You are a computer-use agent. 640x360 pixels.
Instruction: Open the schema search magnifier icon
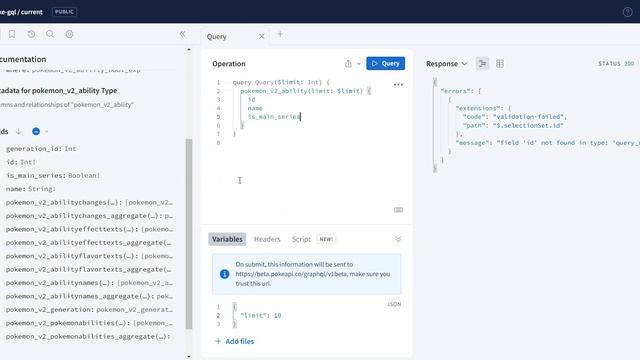(50, 34)
